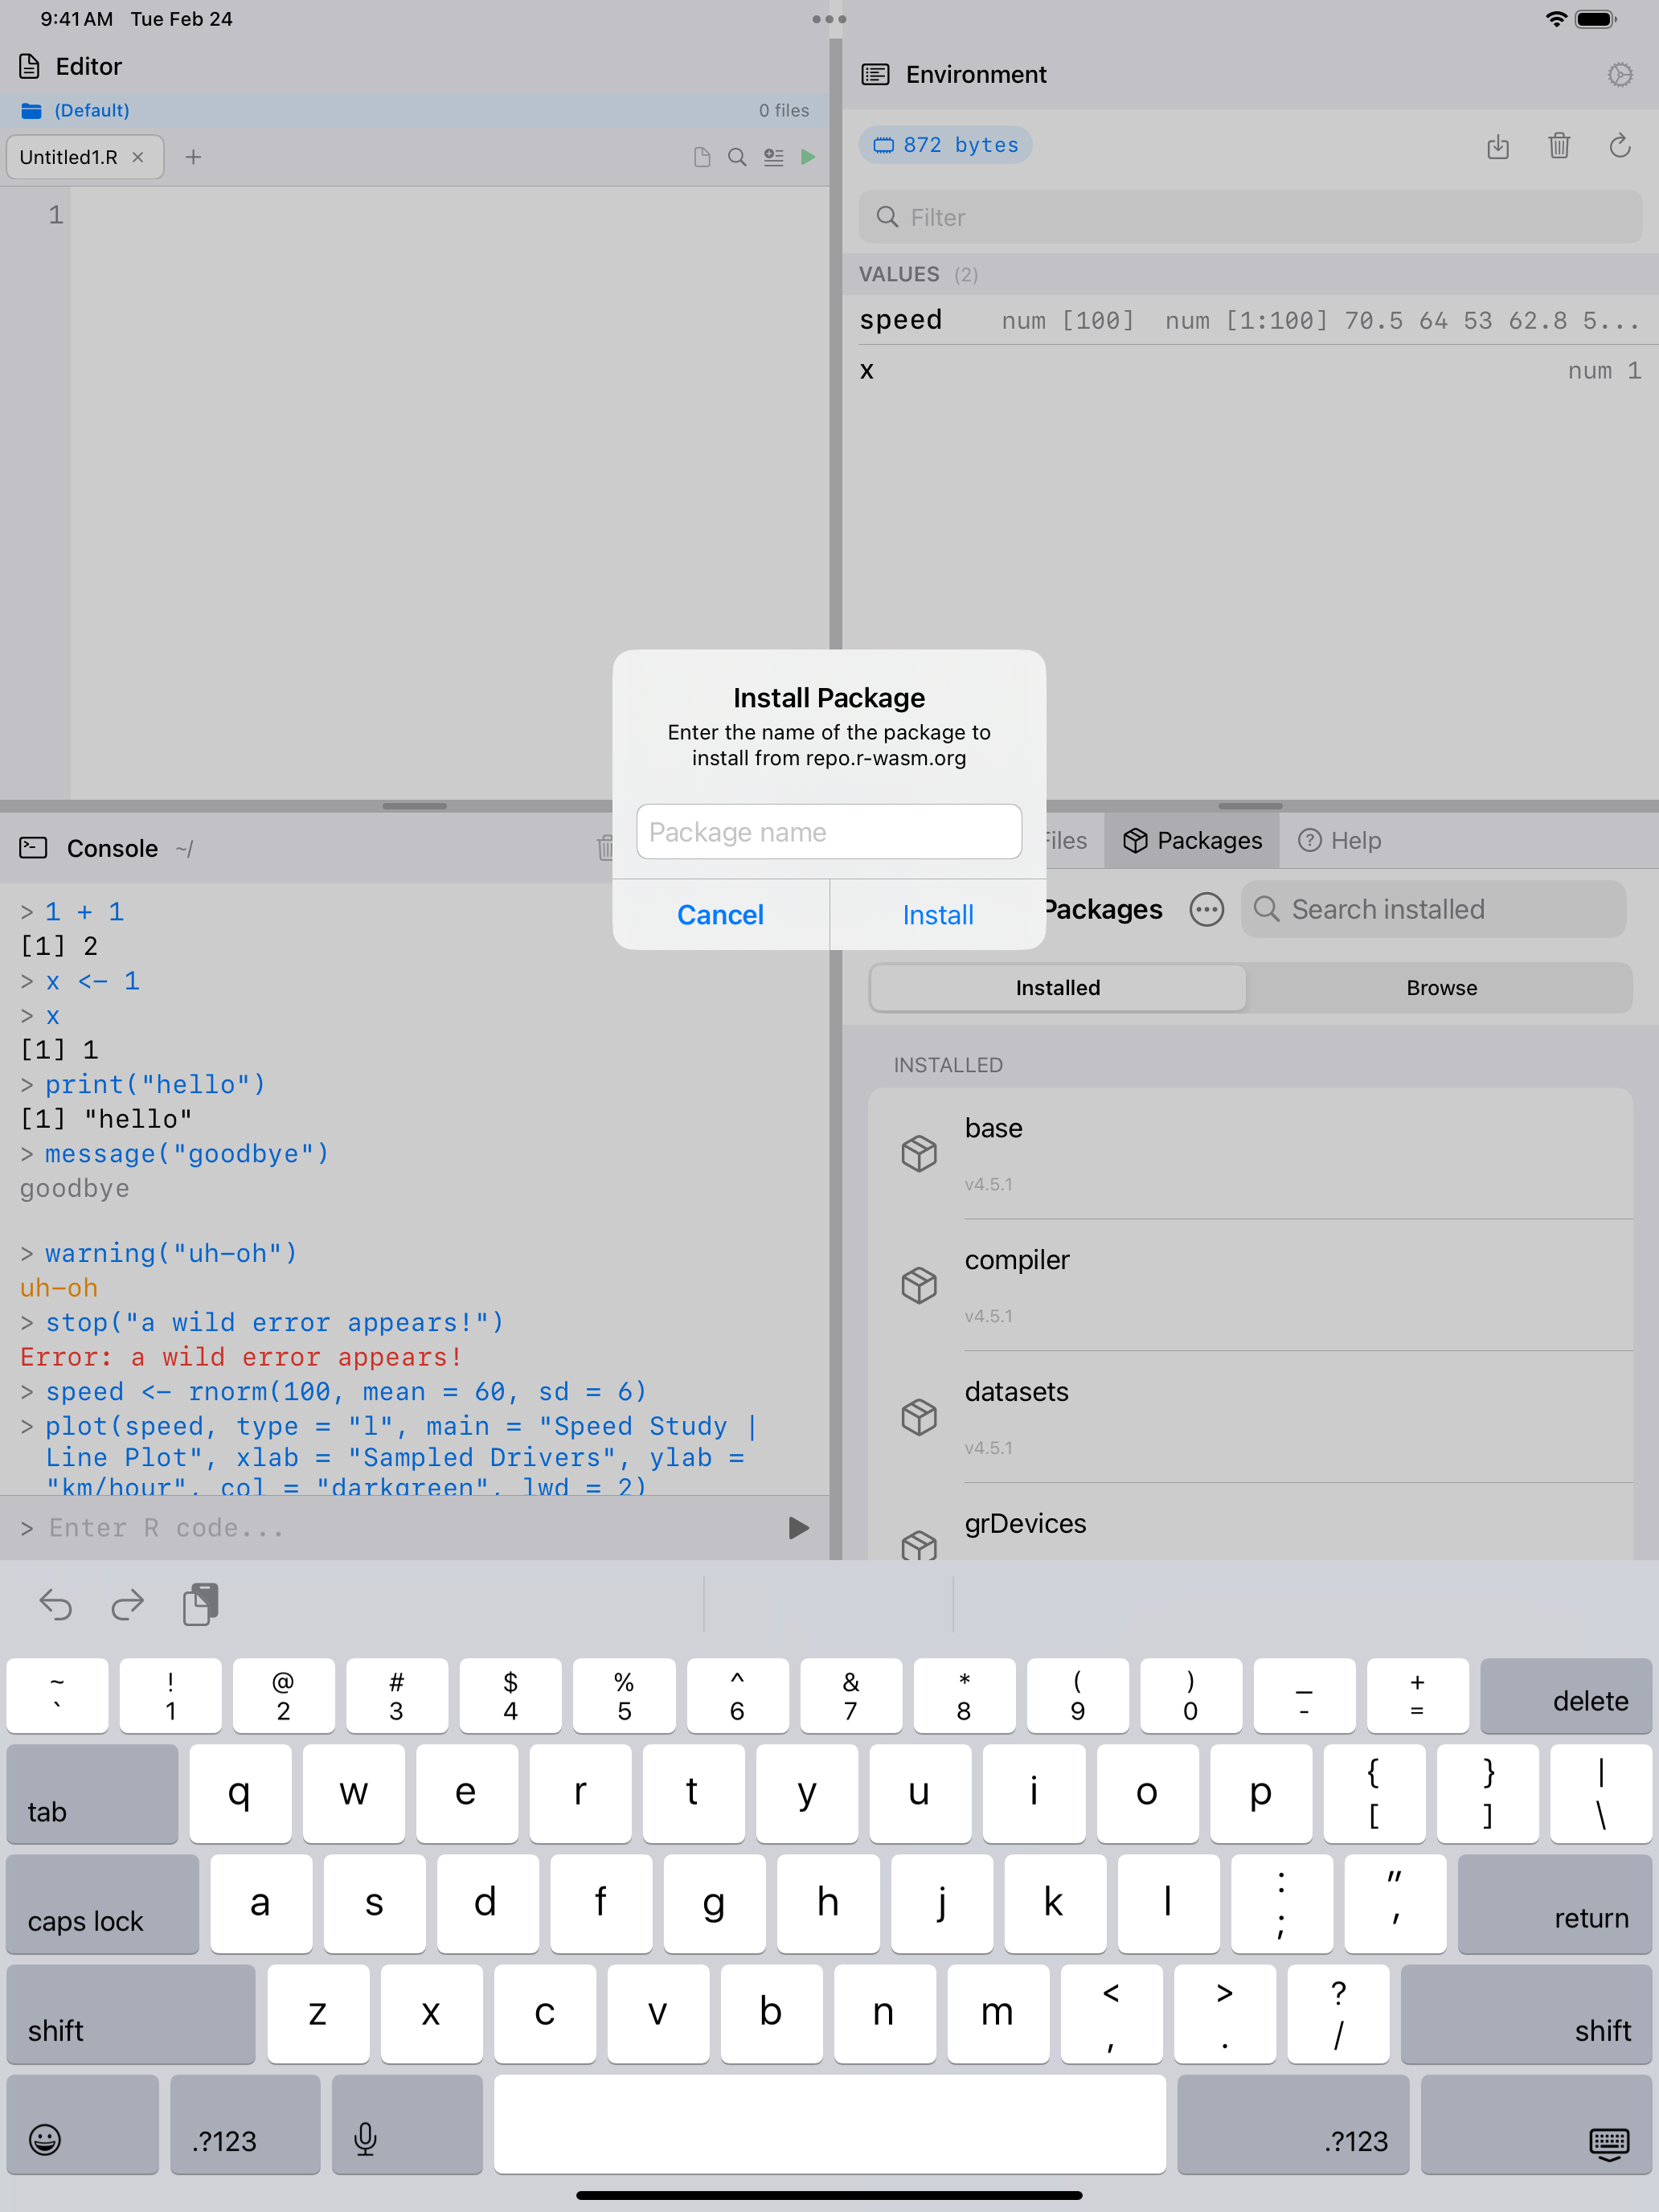This screenshot has height=2212, width=1659.
Task: Confirm with the Install button
Action: [x=937, y=914]
